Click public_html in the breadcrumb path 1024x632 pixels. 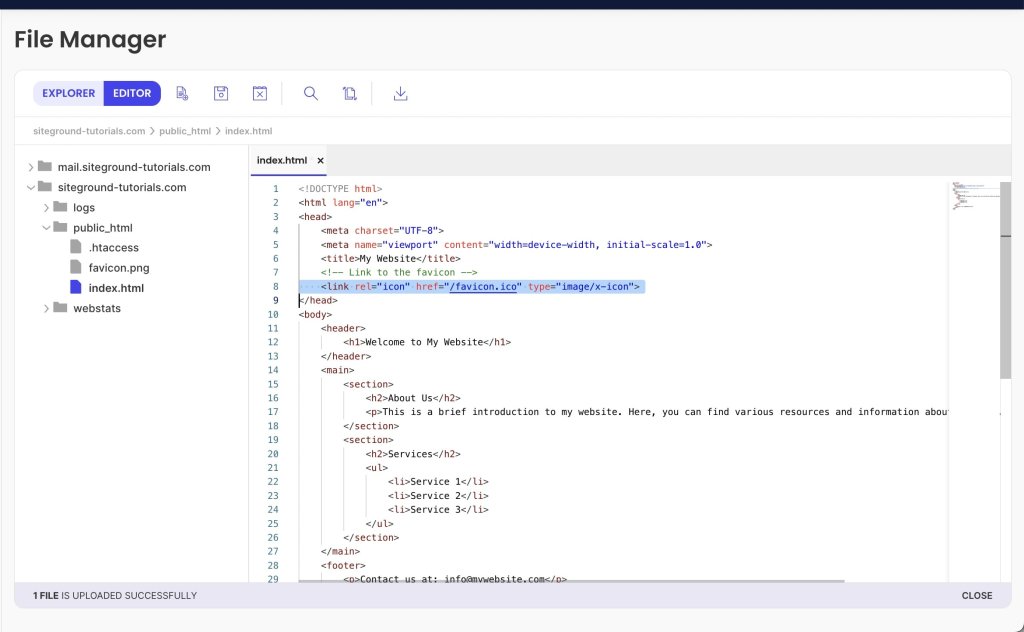pos(185,131)
